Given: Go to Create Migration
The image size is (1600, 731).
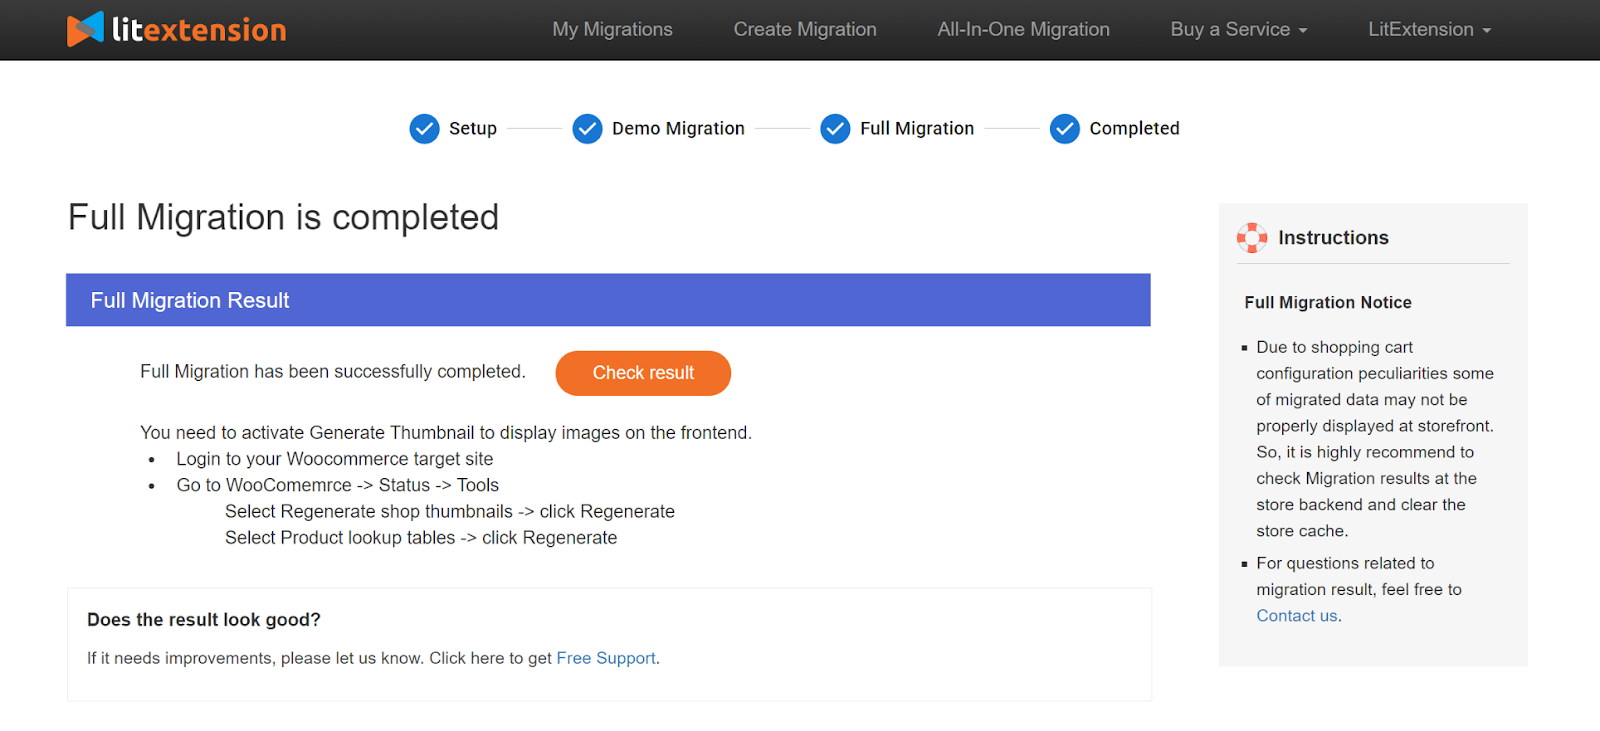Looking at the screenshot, I should tap(805, 30).
